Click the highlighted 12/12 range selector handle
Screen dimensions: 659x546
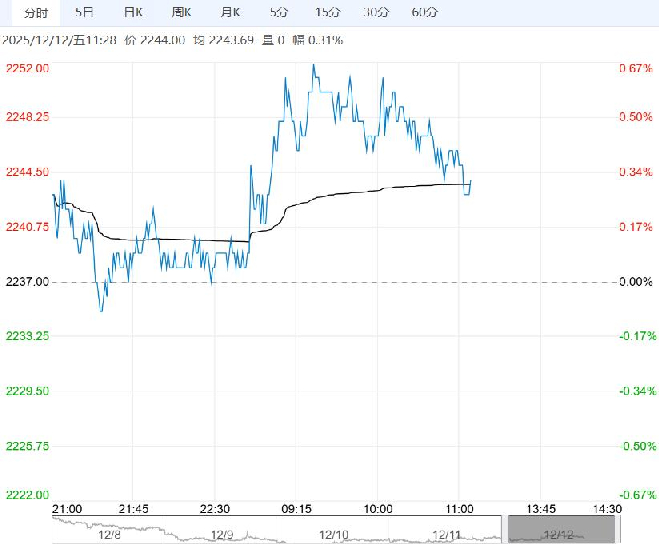[x=557, y=530]
